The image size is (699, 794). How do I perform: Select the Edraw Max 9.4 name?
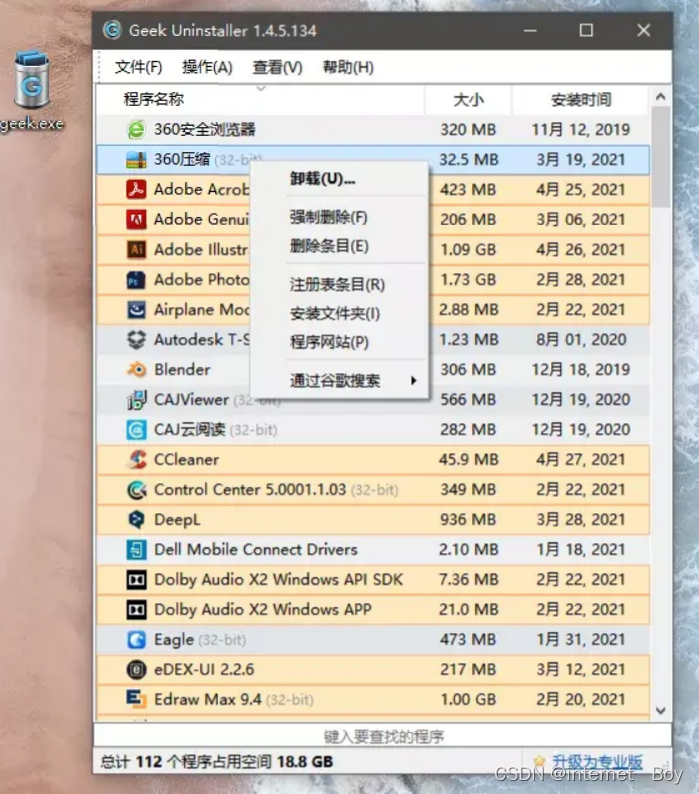tap(208, 699)
